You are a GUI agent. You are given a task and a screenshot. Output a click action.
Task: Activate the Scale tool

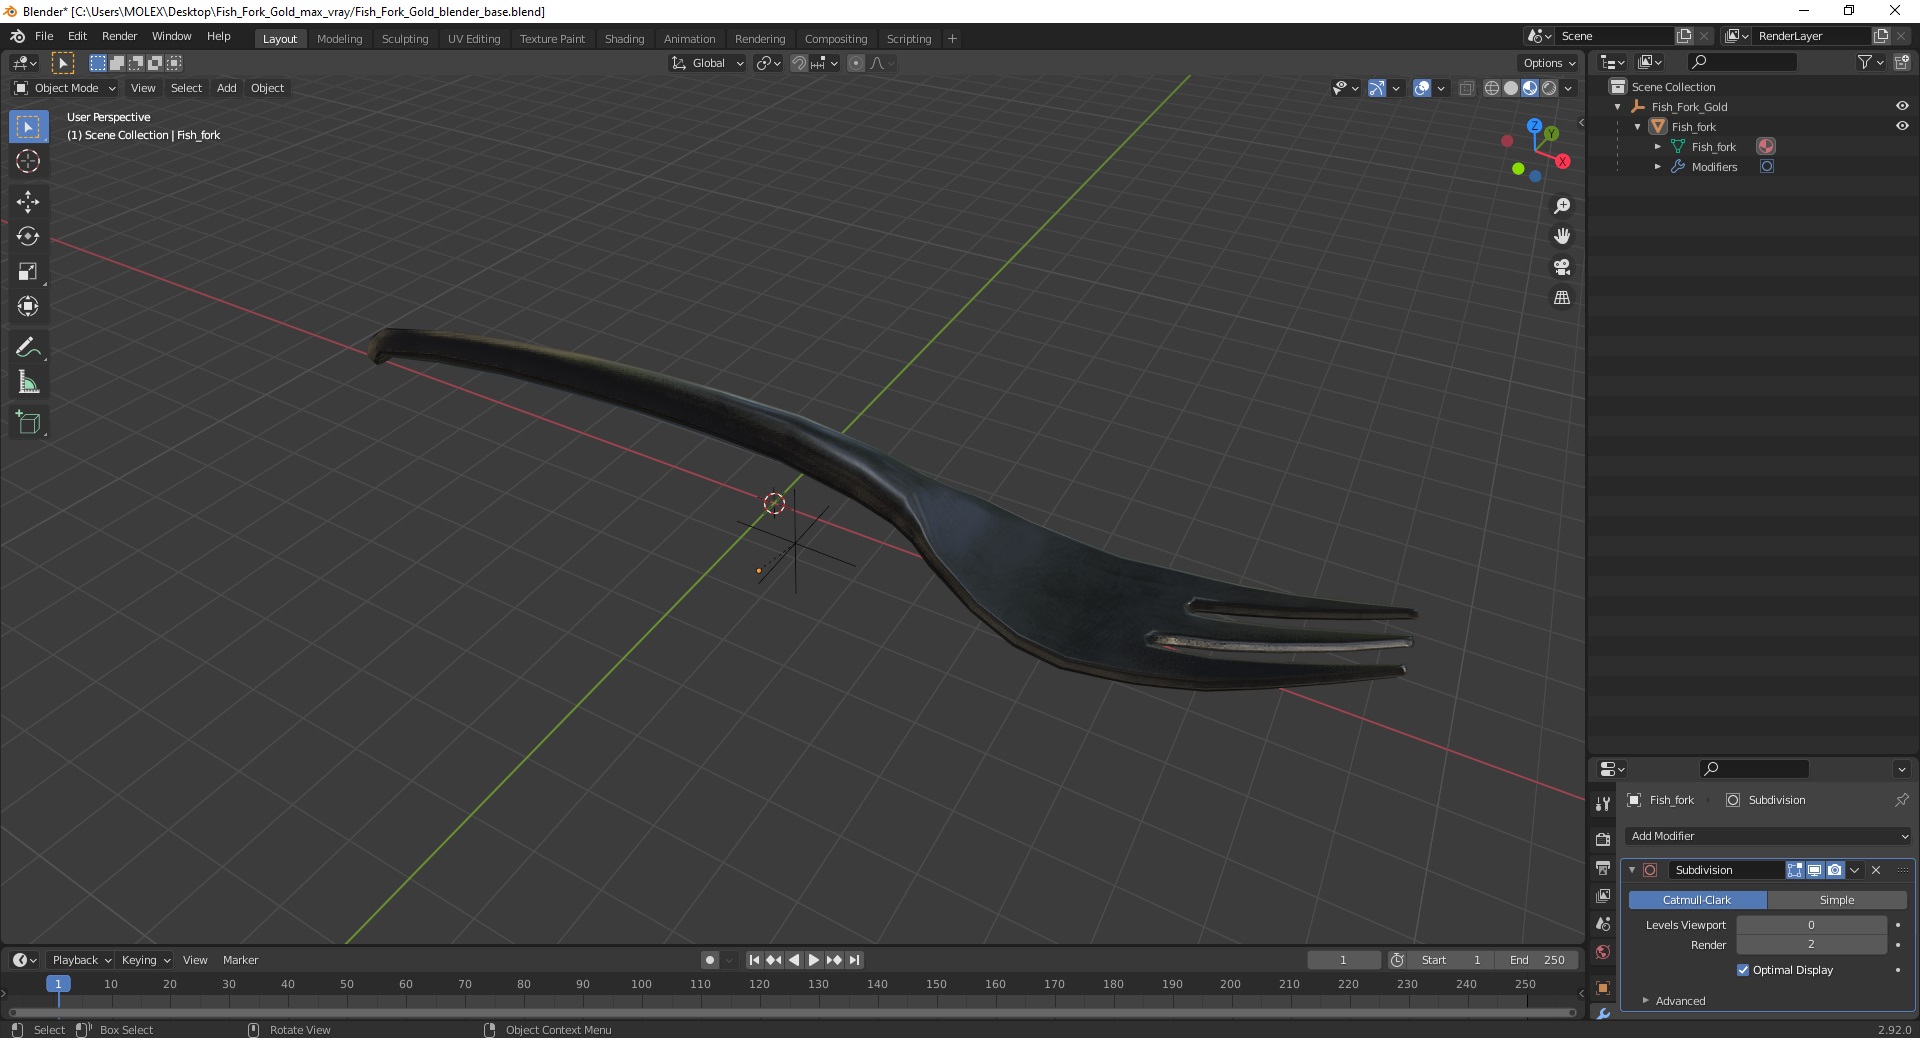coord(28,271)
